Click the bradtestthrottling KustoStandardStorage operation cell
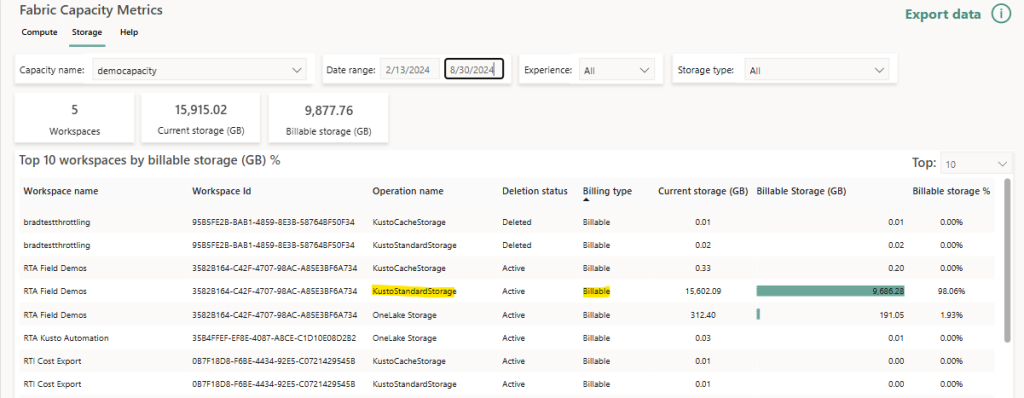The image size is (1024, 398). coord(414,245)
